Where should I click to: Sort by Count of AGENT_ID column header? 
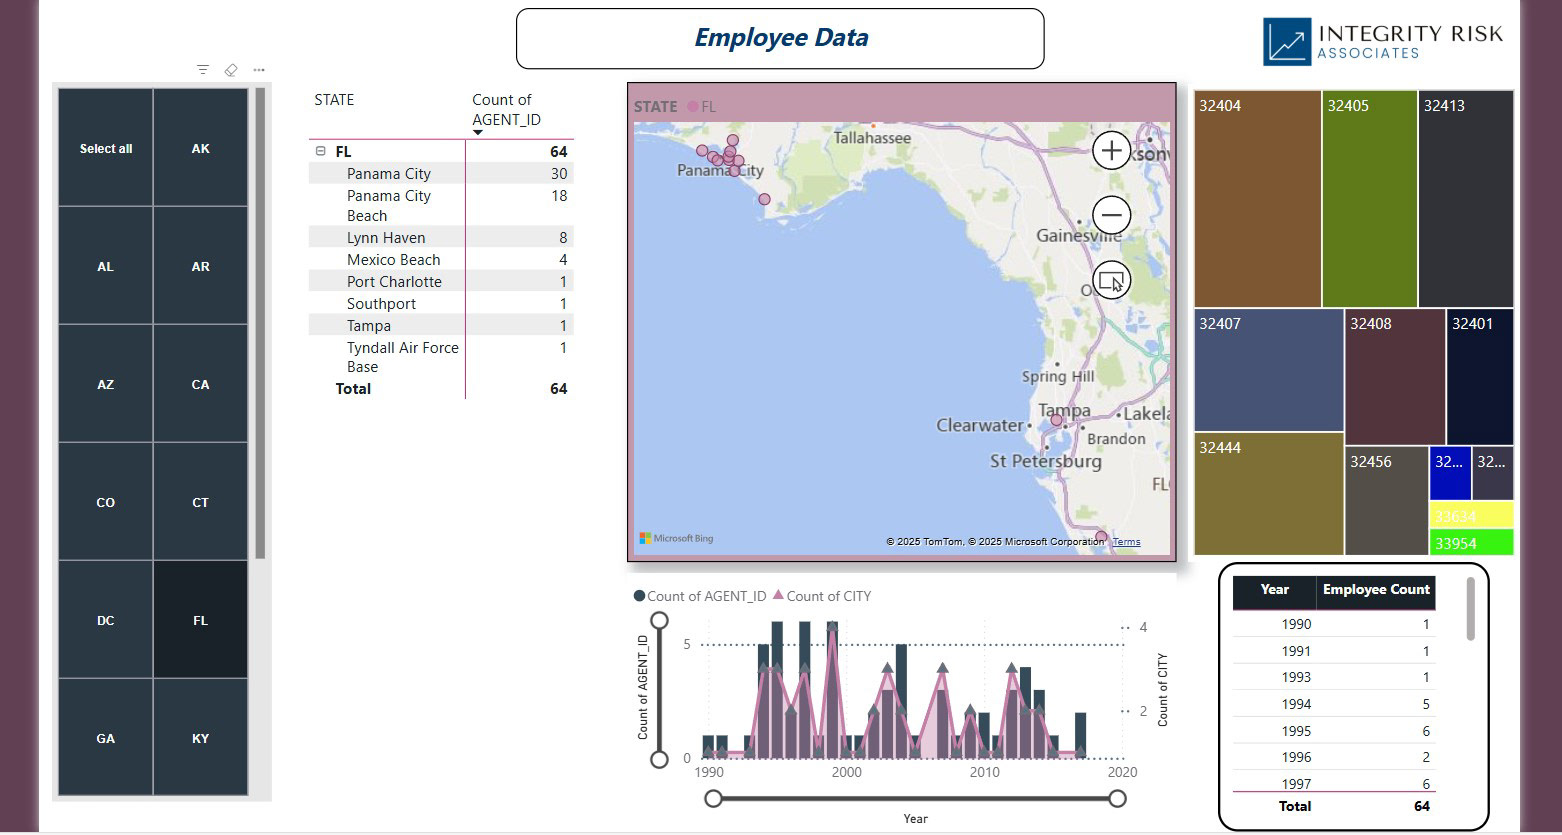click(506, 110)
